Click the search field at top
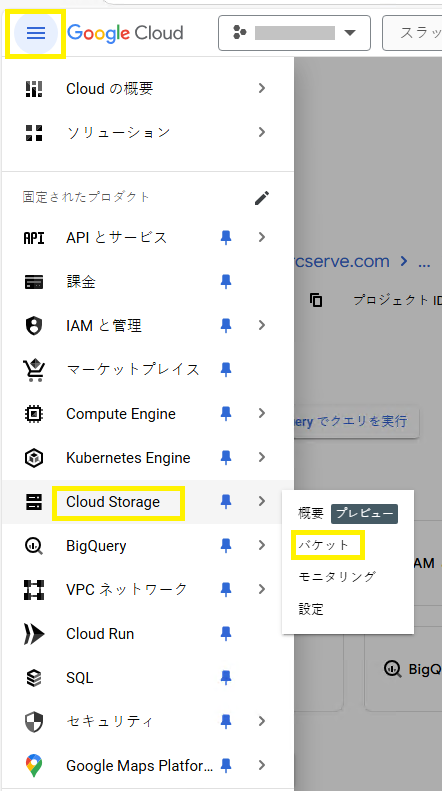 point(412,33)
